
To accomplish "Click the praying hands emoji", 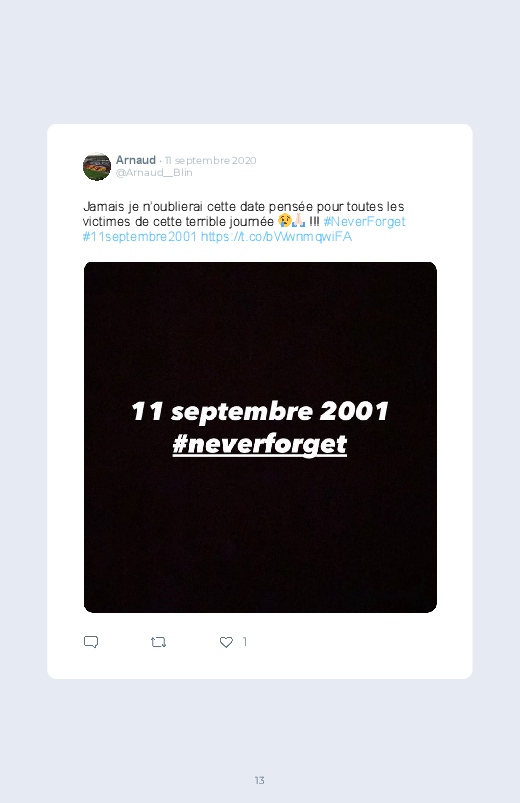I will click(298, 221).
